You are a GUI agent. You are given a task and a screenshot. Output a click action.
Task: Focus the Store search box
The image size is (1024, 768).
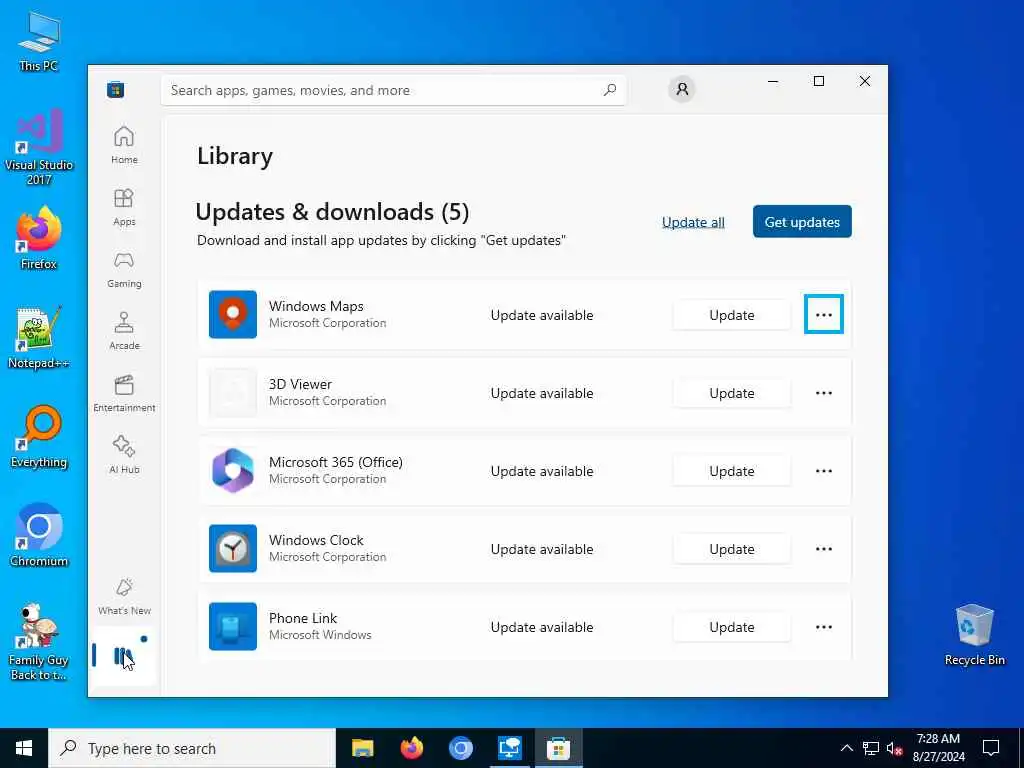393,90
